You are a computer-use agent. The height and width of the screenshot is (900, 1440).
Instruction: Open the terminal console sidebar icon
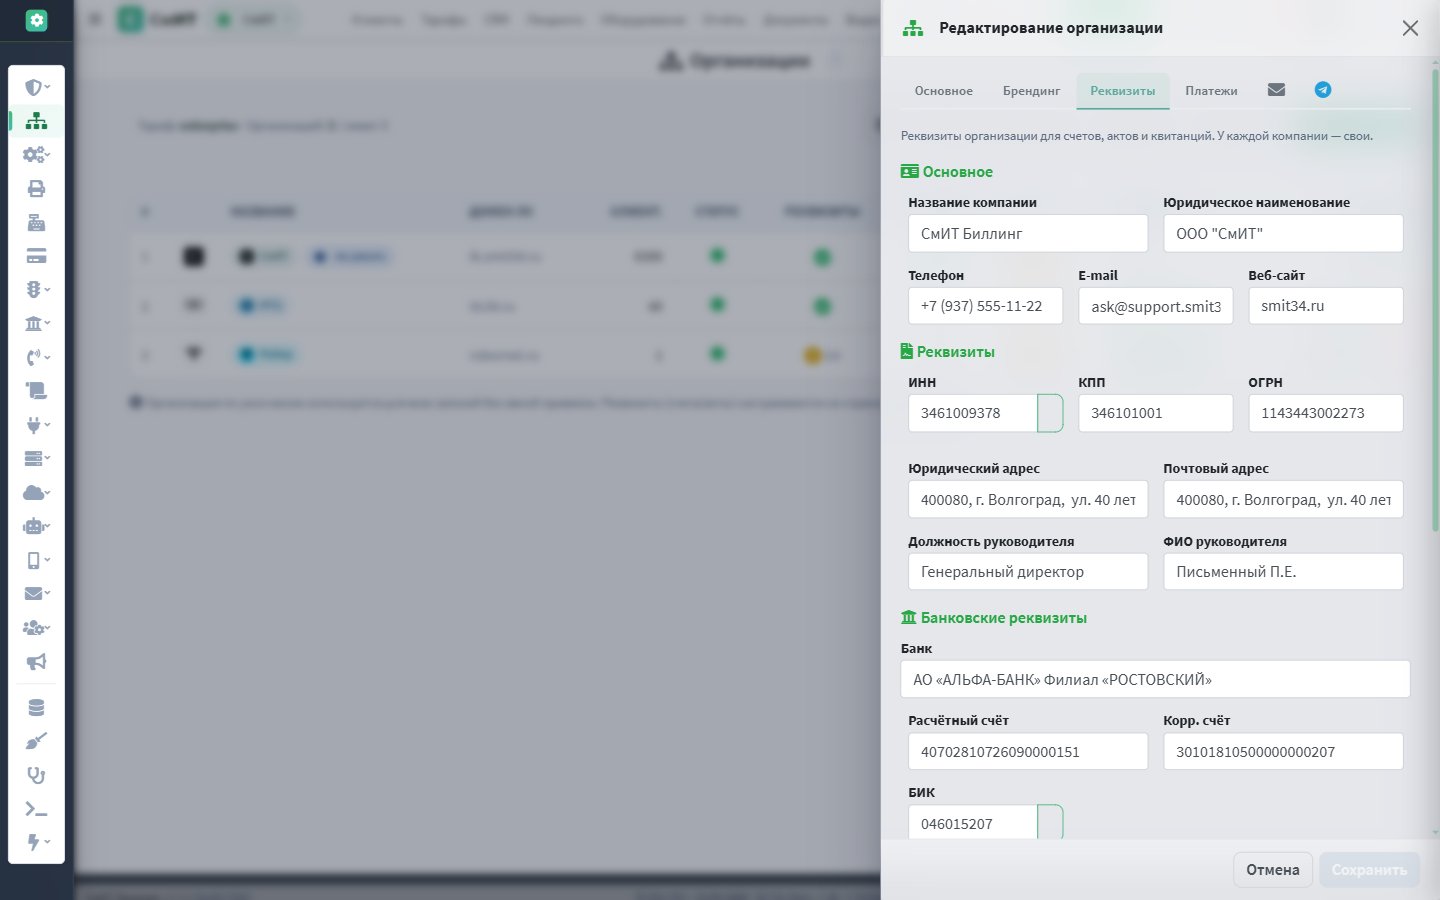[36, 809]
